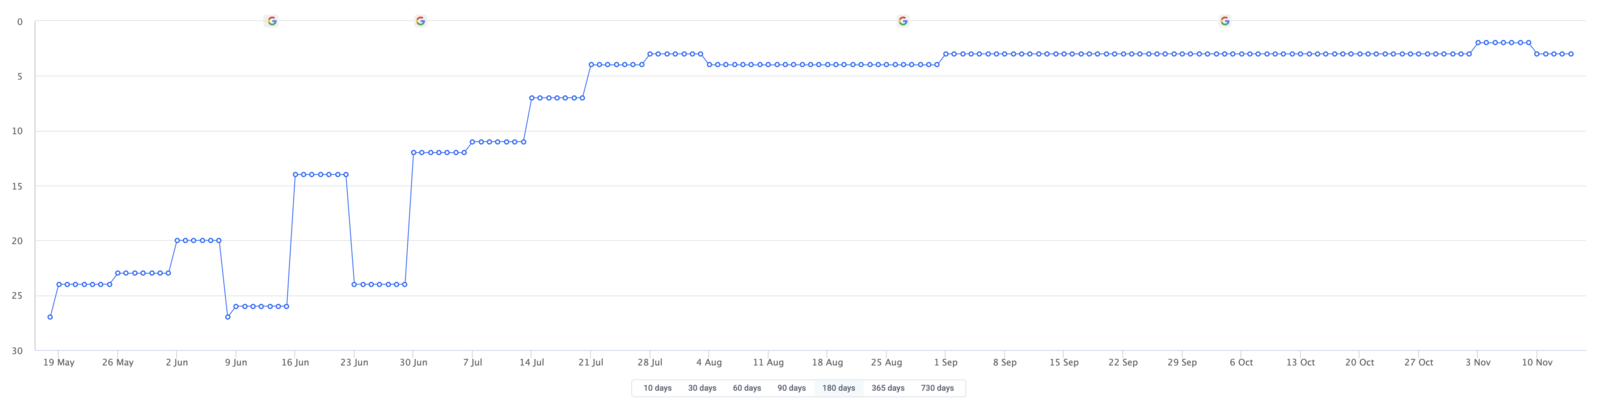The height and width of the screenshot is (405, 1600).
Task: Click the first point of the rank 14 plateau
Action: pos(295,174)
